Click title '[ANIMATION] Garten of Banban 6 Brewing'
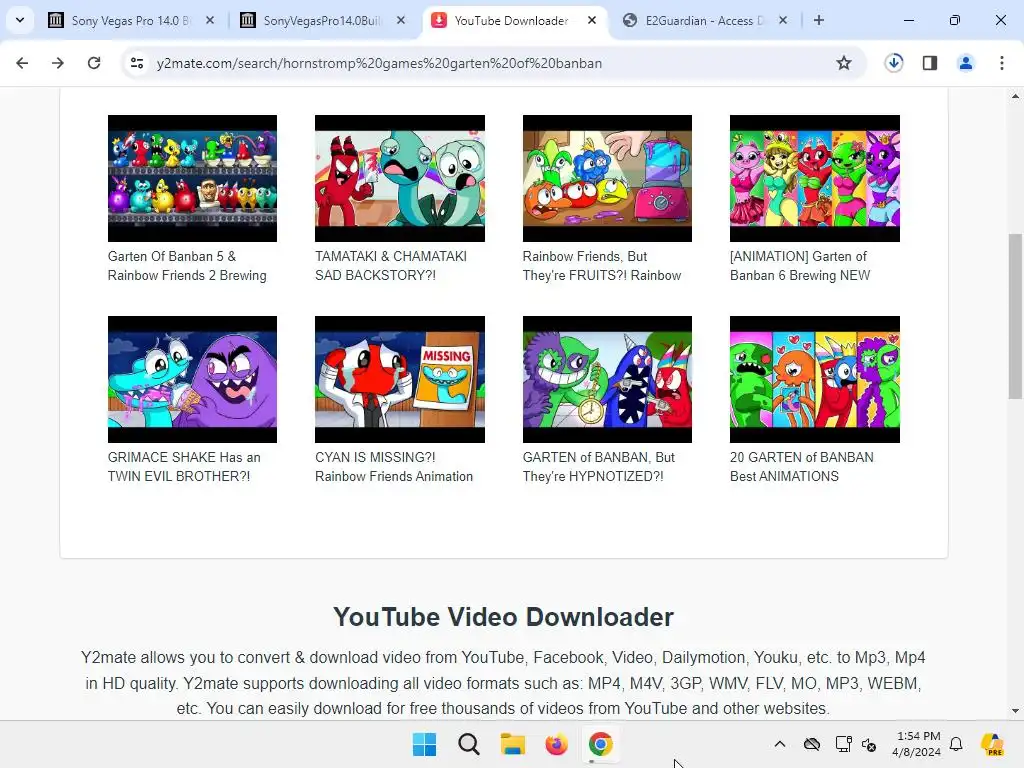1024x768 pixels. pyautogui.click(x=800, y=266)
